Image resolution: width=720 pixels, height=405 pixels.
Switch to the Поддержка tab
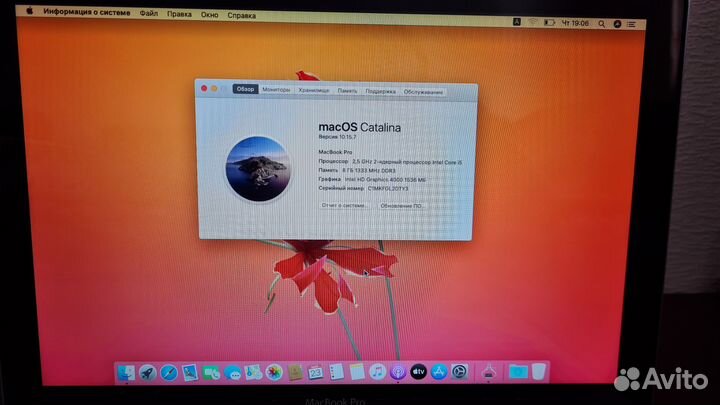(x=380, y=91)
